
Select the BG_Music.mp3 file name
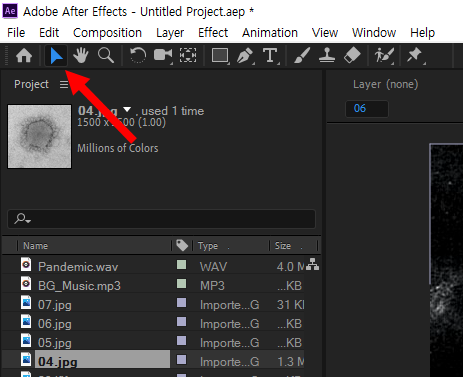coord(79,286)
